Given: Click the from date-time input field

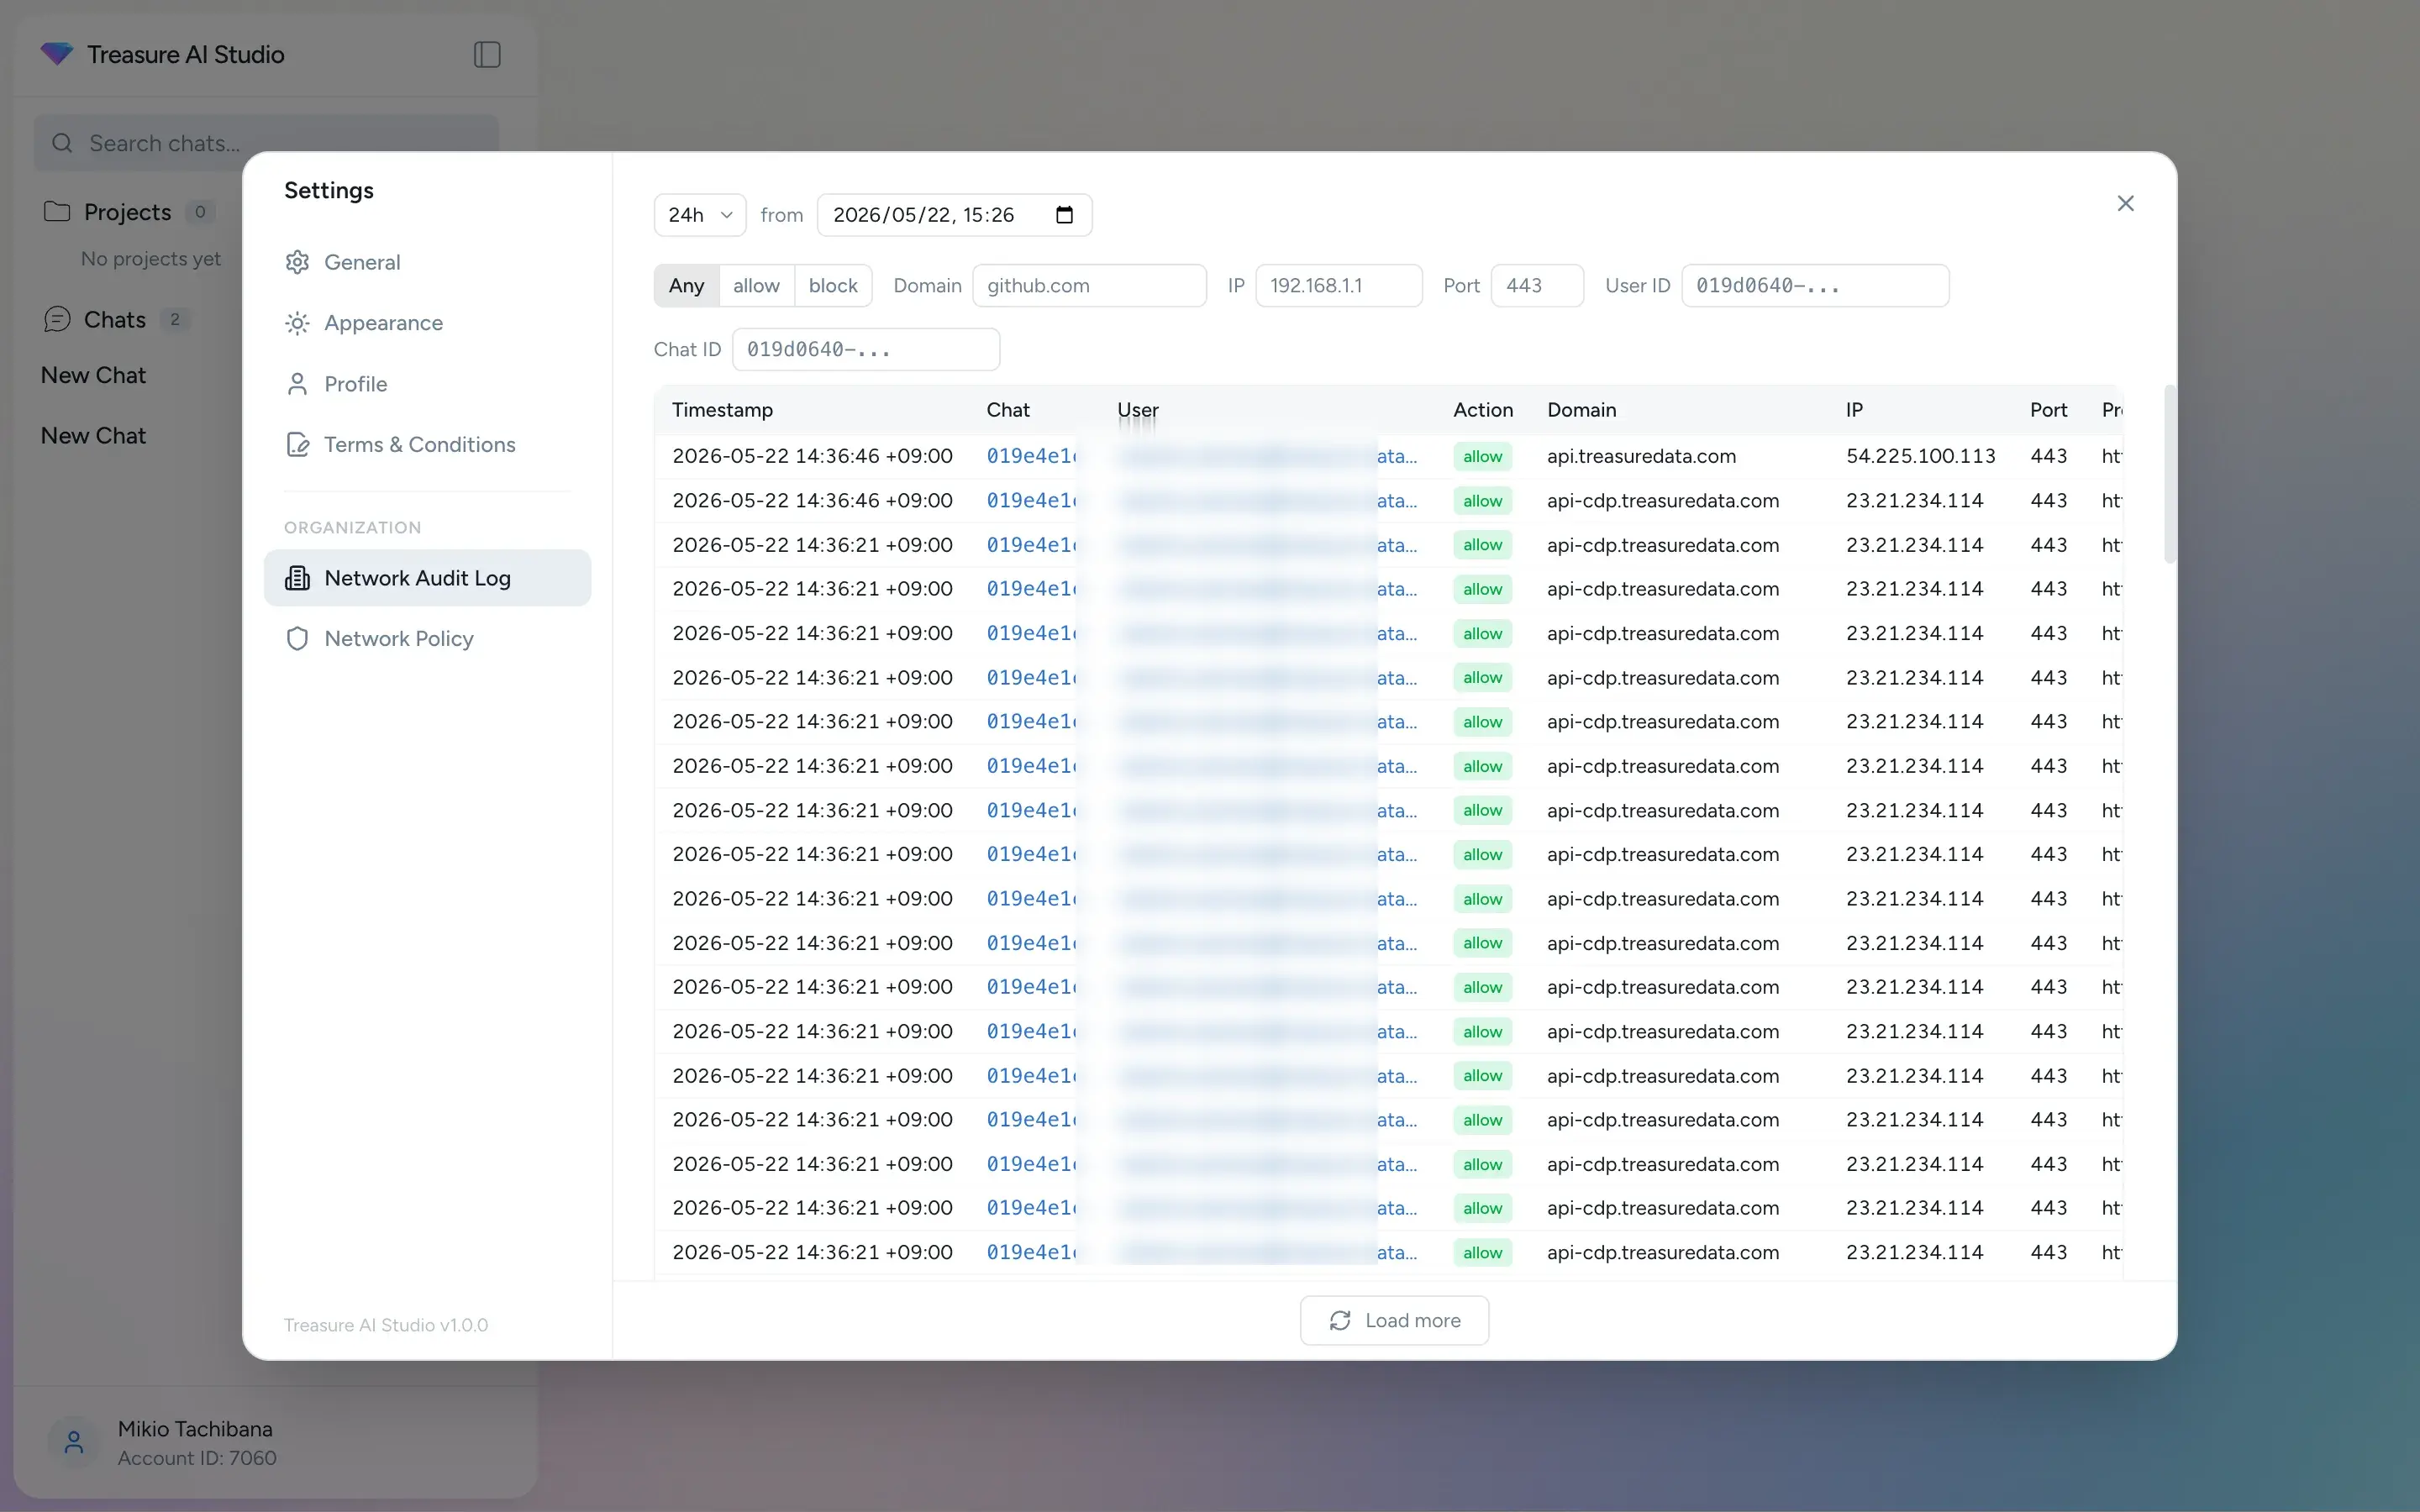Looking at the screenshot, I should tap(954, 215).
